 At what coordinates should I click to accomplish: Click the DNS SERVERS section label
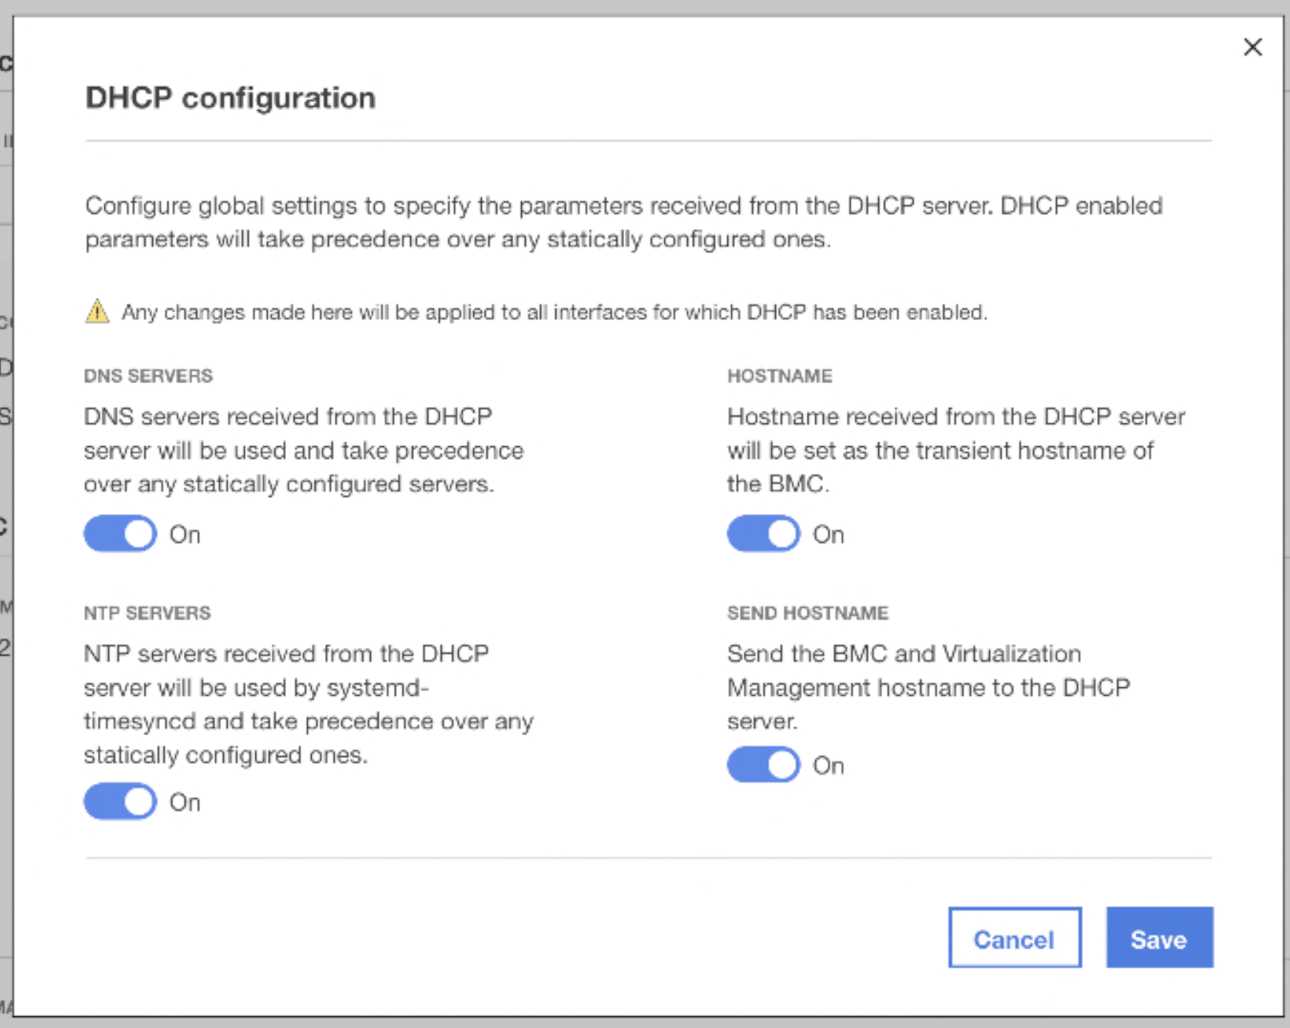(x=148, y=375)
